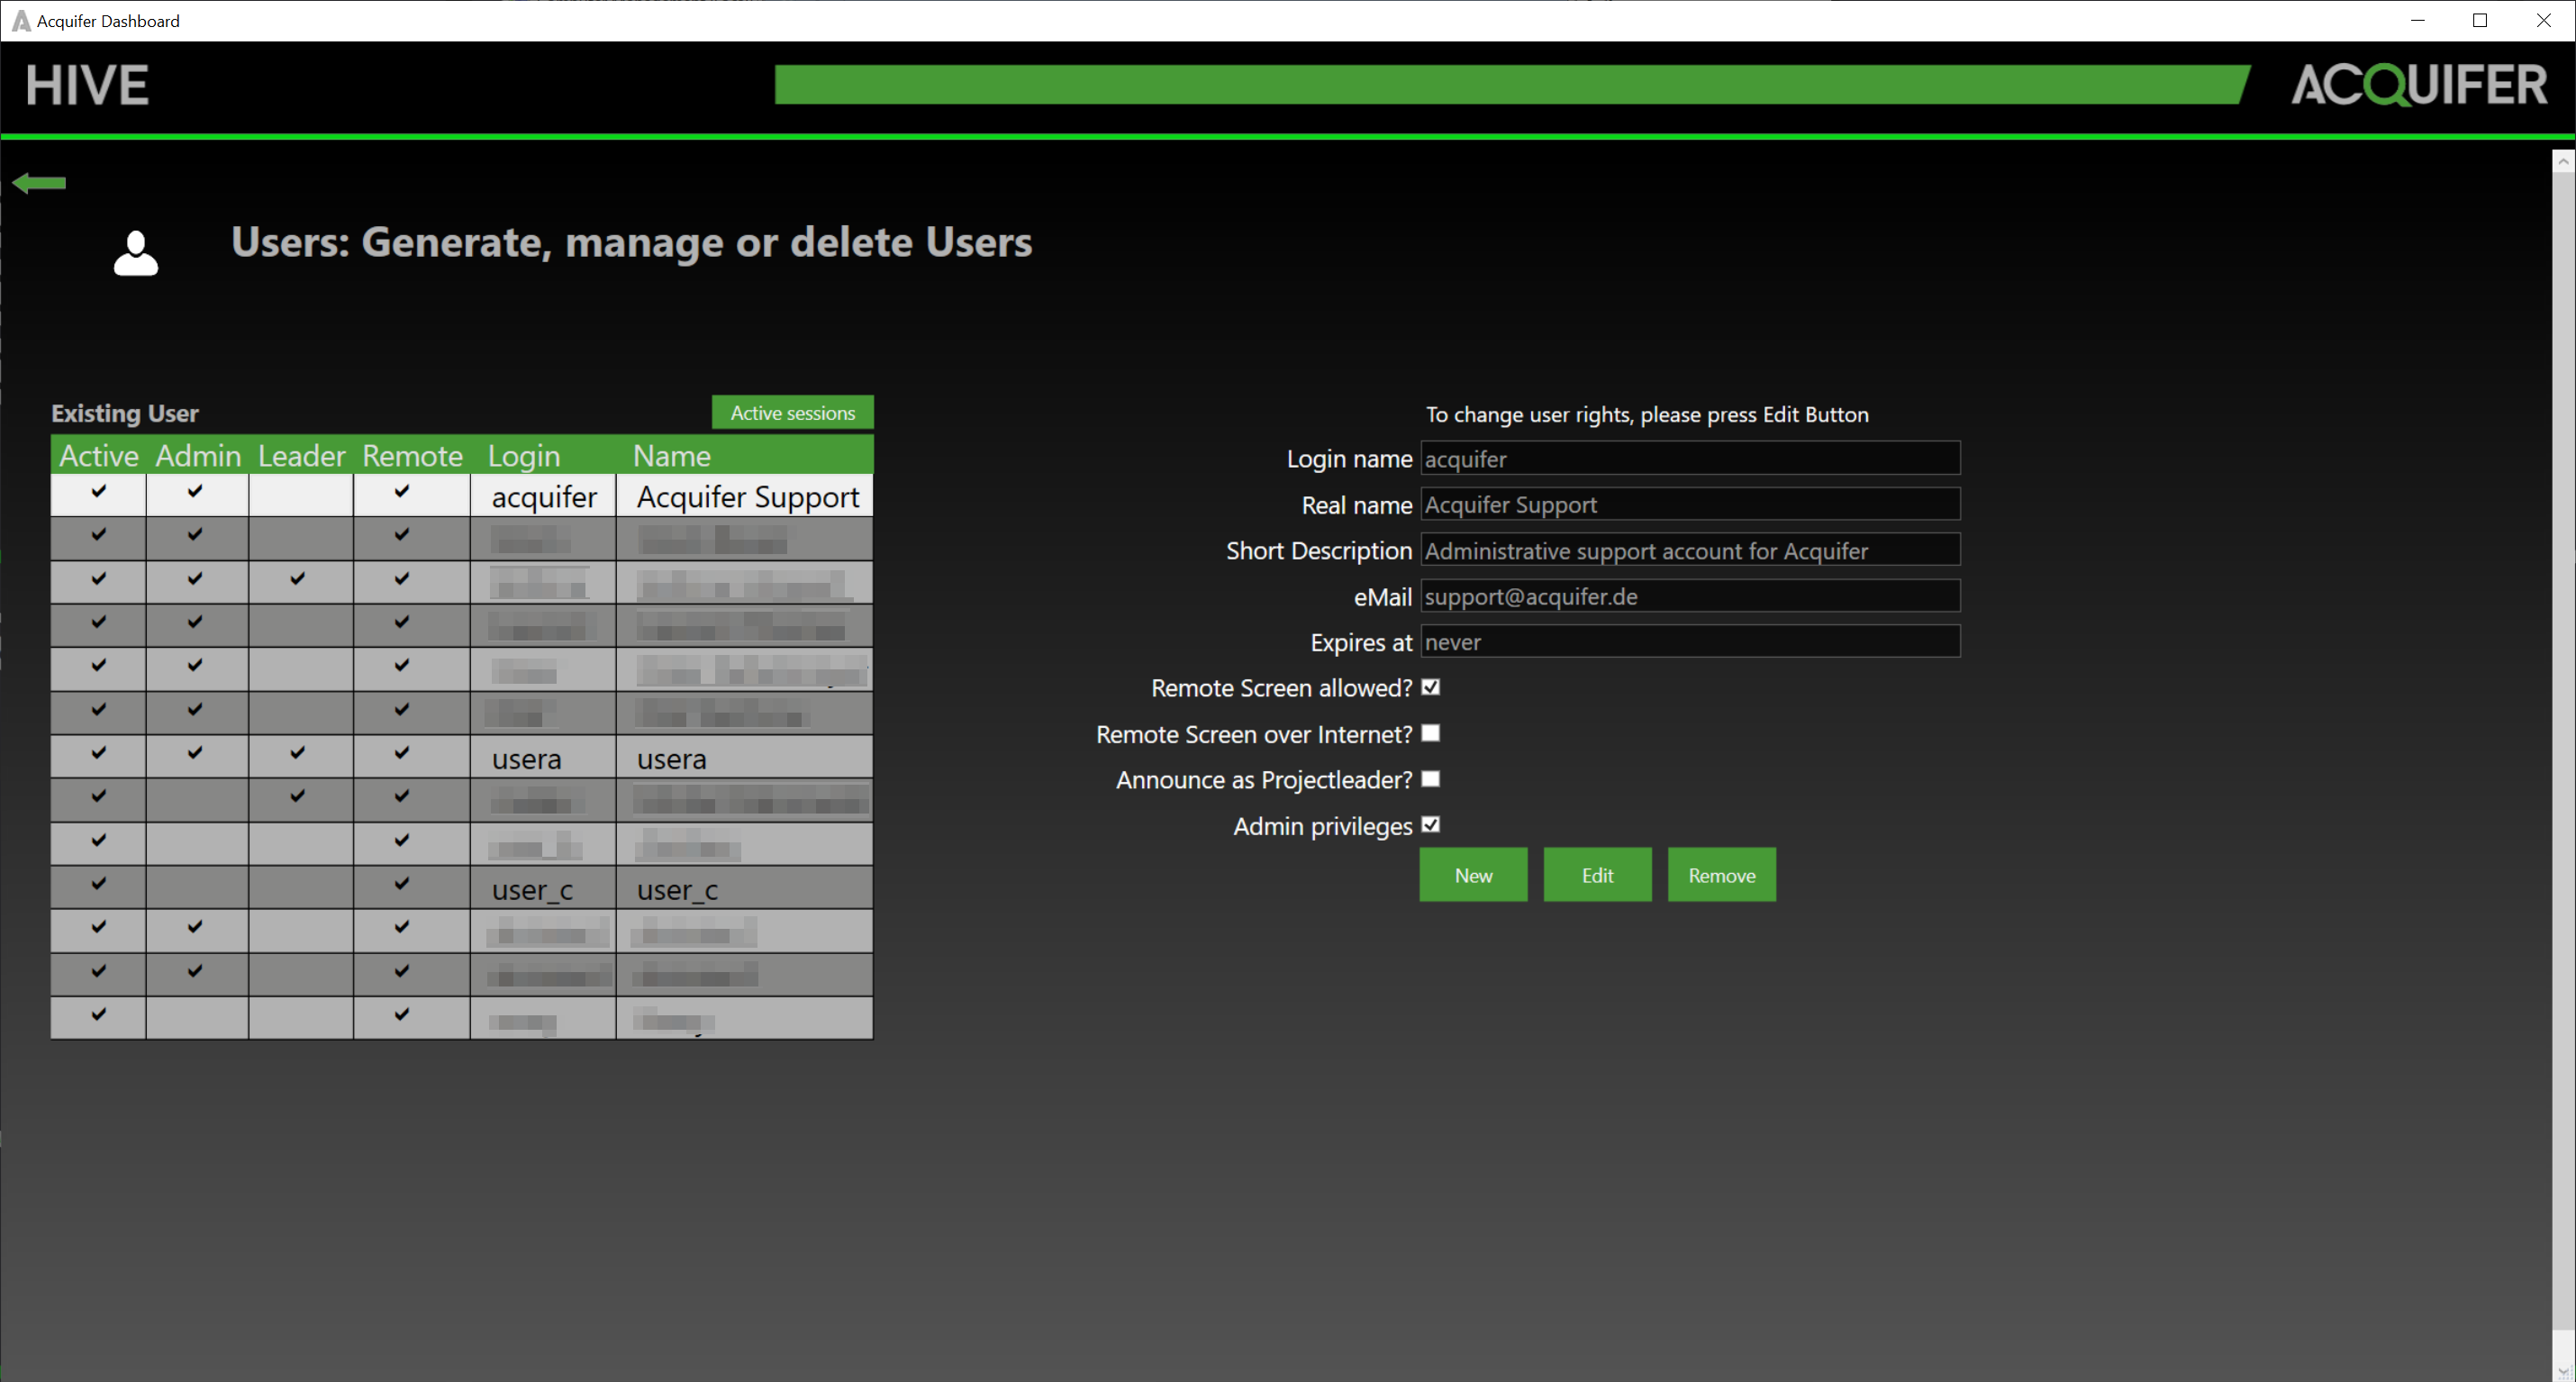
Task: Click the Acquifer app icon in title bar
Action: coord(21,21)
